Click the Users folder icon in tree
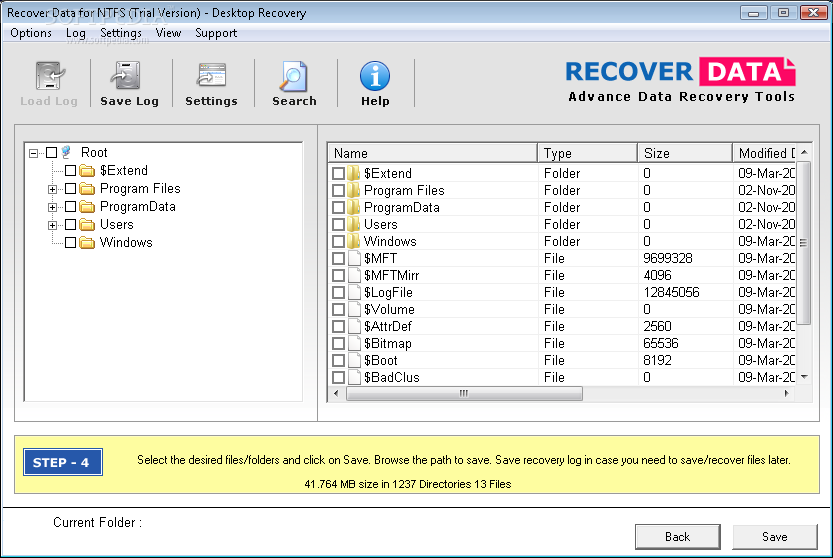 click(87, 225)
